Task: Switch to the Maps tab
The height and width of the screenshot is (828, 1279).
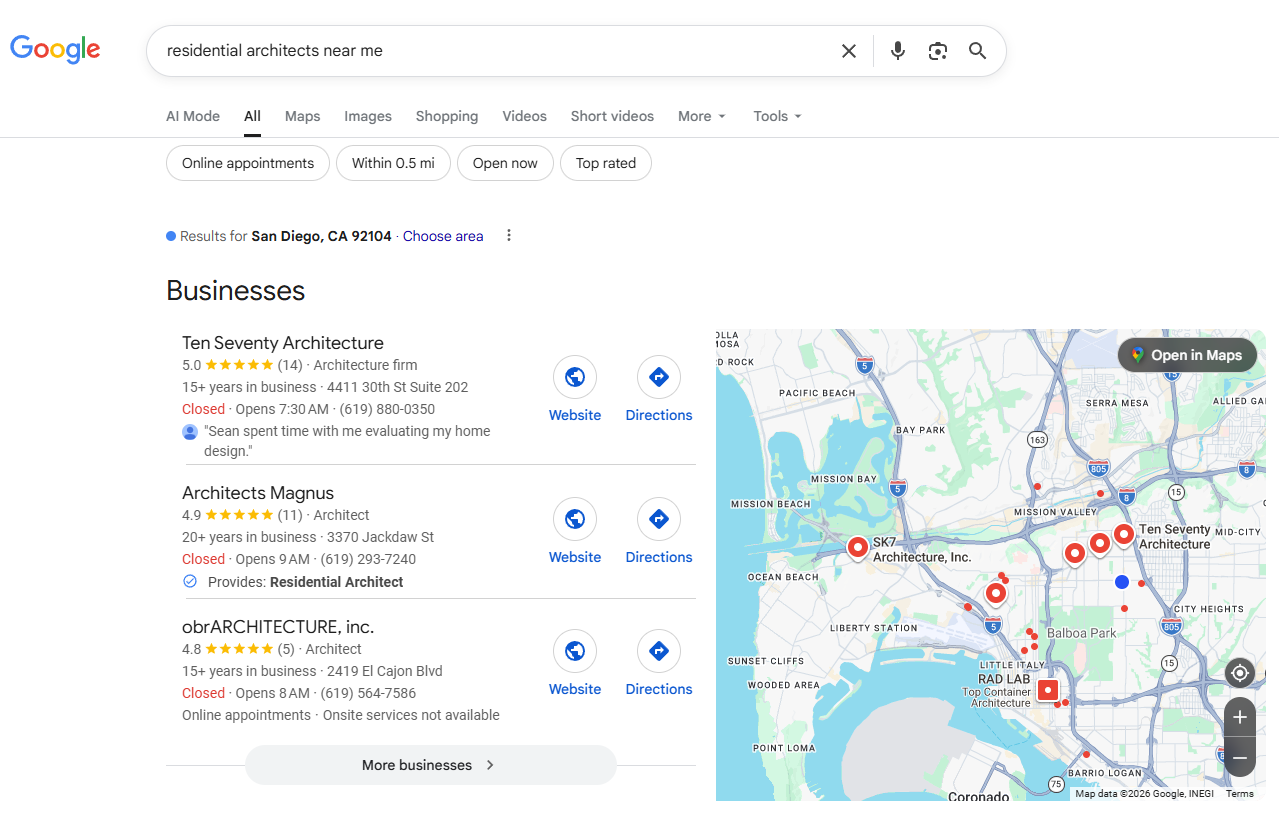Action: tap(302, 116)
